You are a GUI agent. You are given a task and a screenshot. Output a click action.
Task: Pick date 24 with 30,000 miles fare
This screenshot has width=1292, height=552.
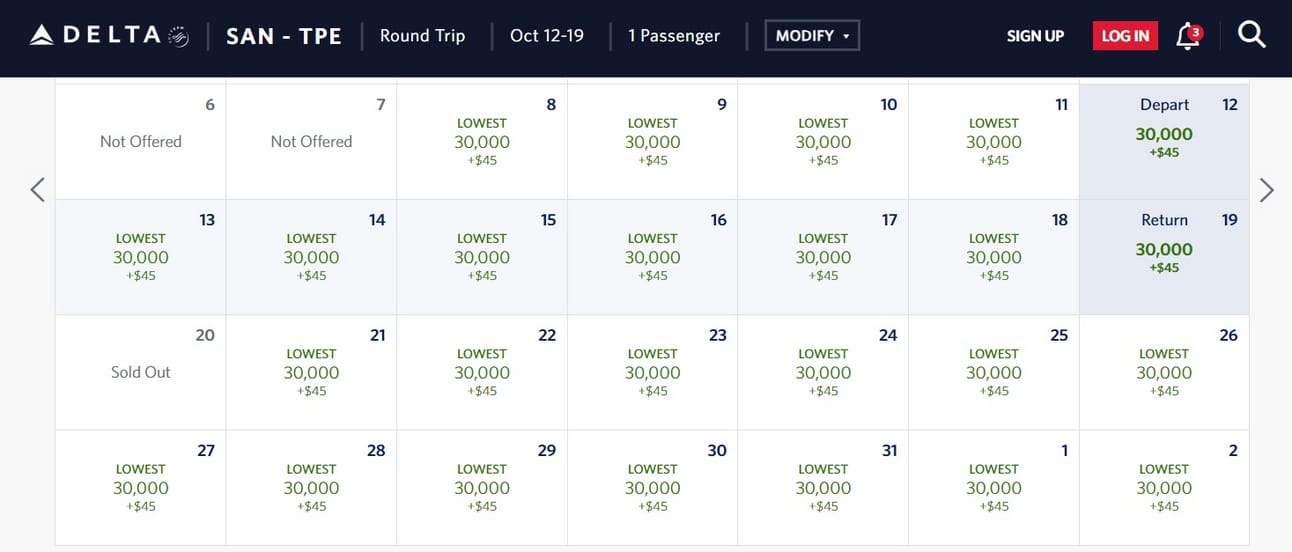(823, 372)
